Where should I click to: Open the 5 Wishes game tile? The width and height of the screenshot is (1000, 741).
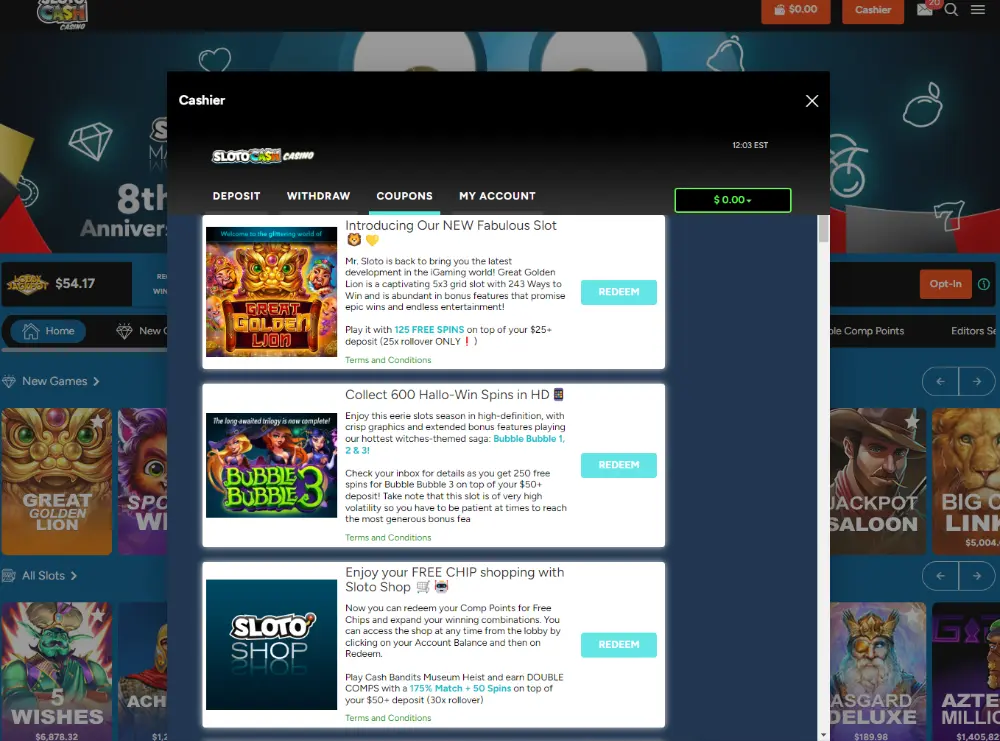pos(57,671)
